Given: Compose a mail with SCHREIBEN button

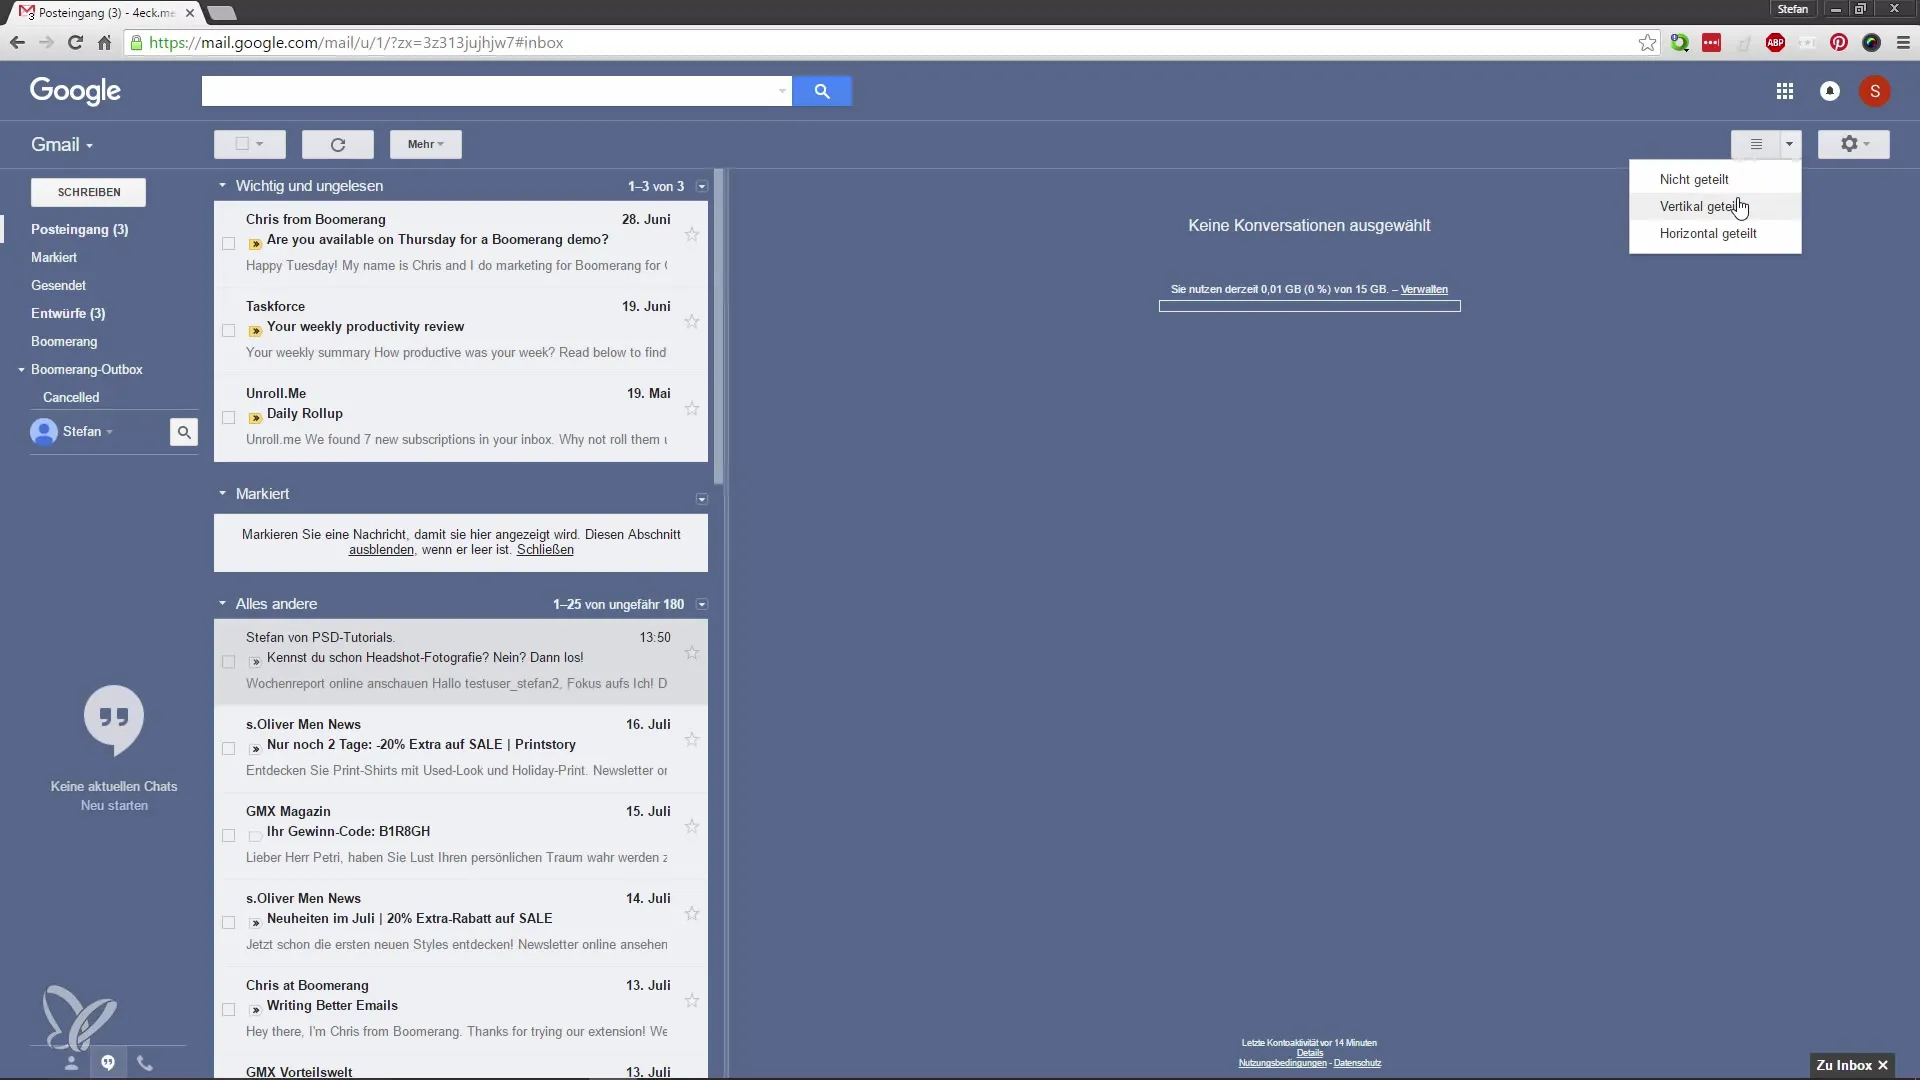Looking at the screenshot, I should [89, 192].
